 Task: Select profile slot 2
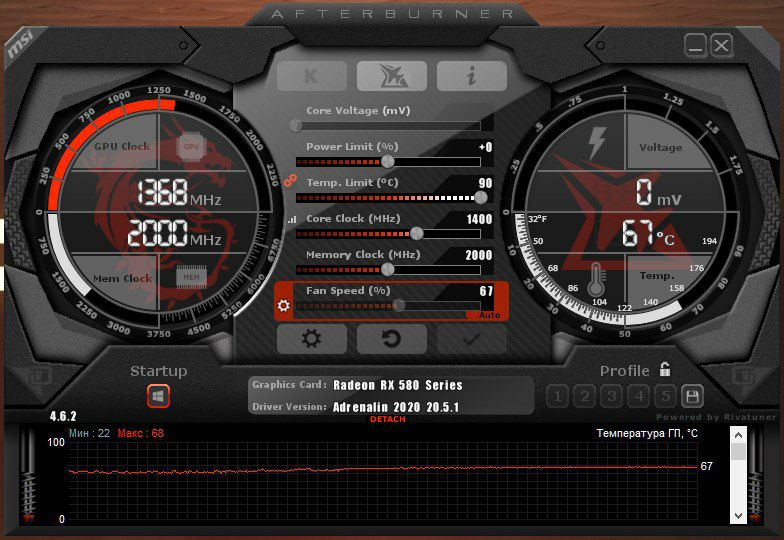[x=584, y=396]
